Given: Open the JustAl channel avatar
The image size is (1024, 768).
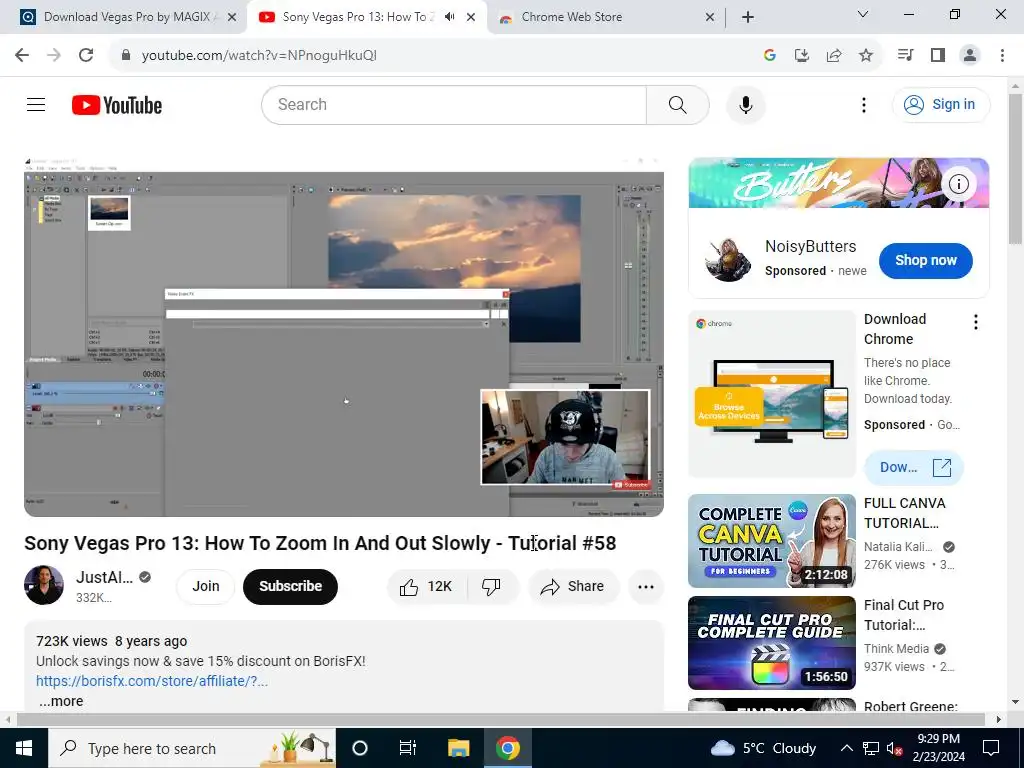Looking at the screenshot, I should click(44, 585).
